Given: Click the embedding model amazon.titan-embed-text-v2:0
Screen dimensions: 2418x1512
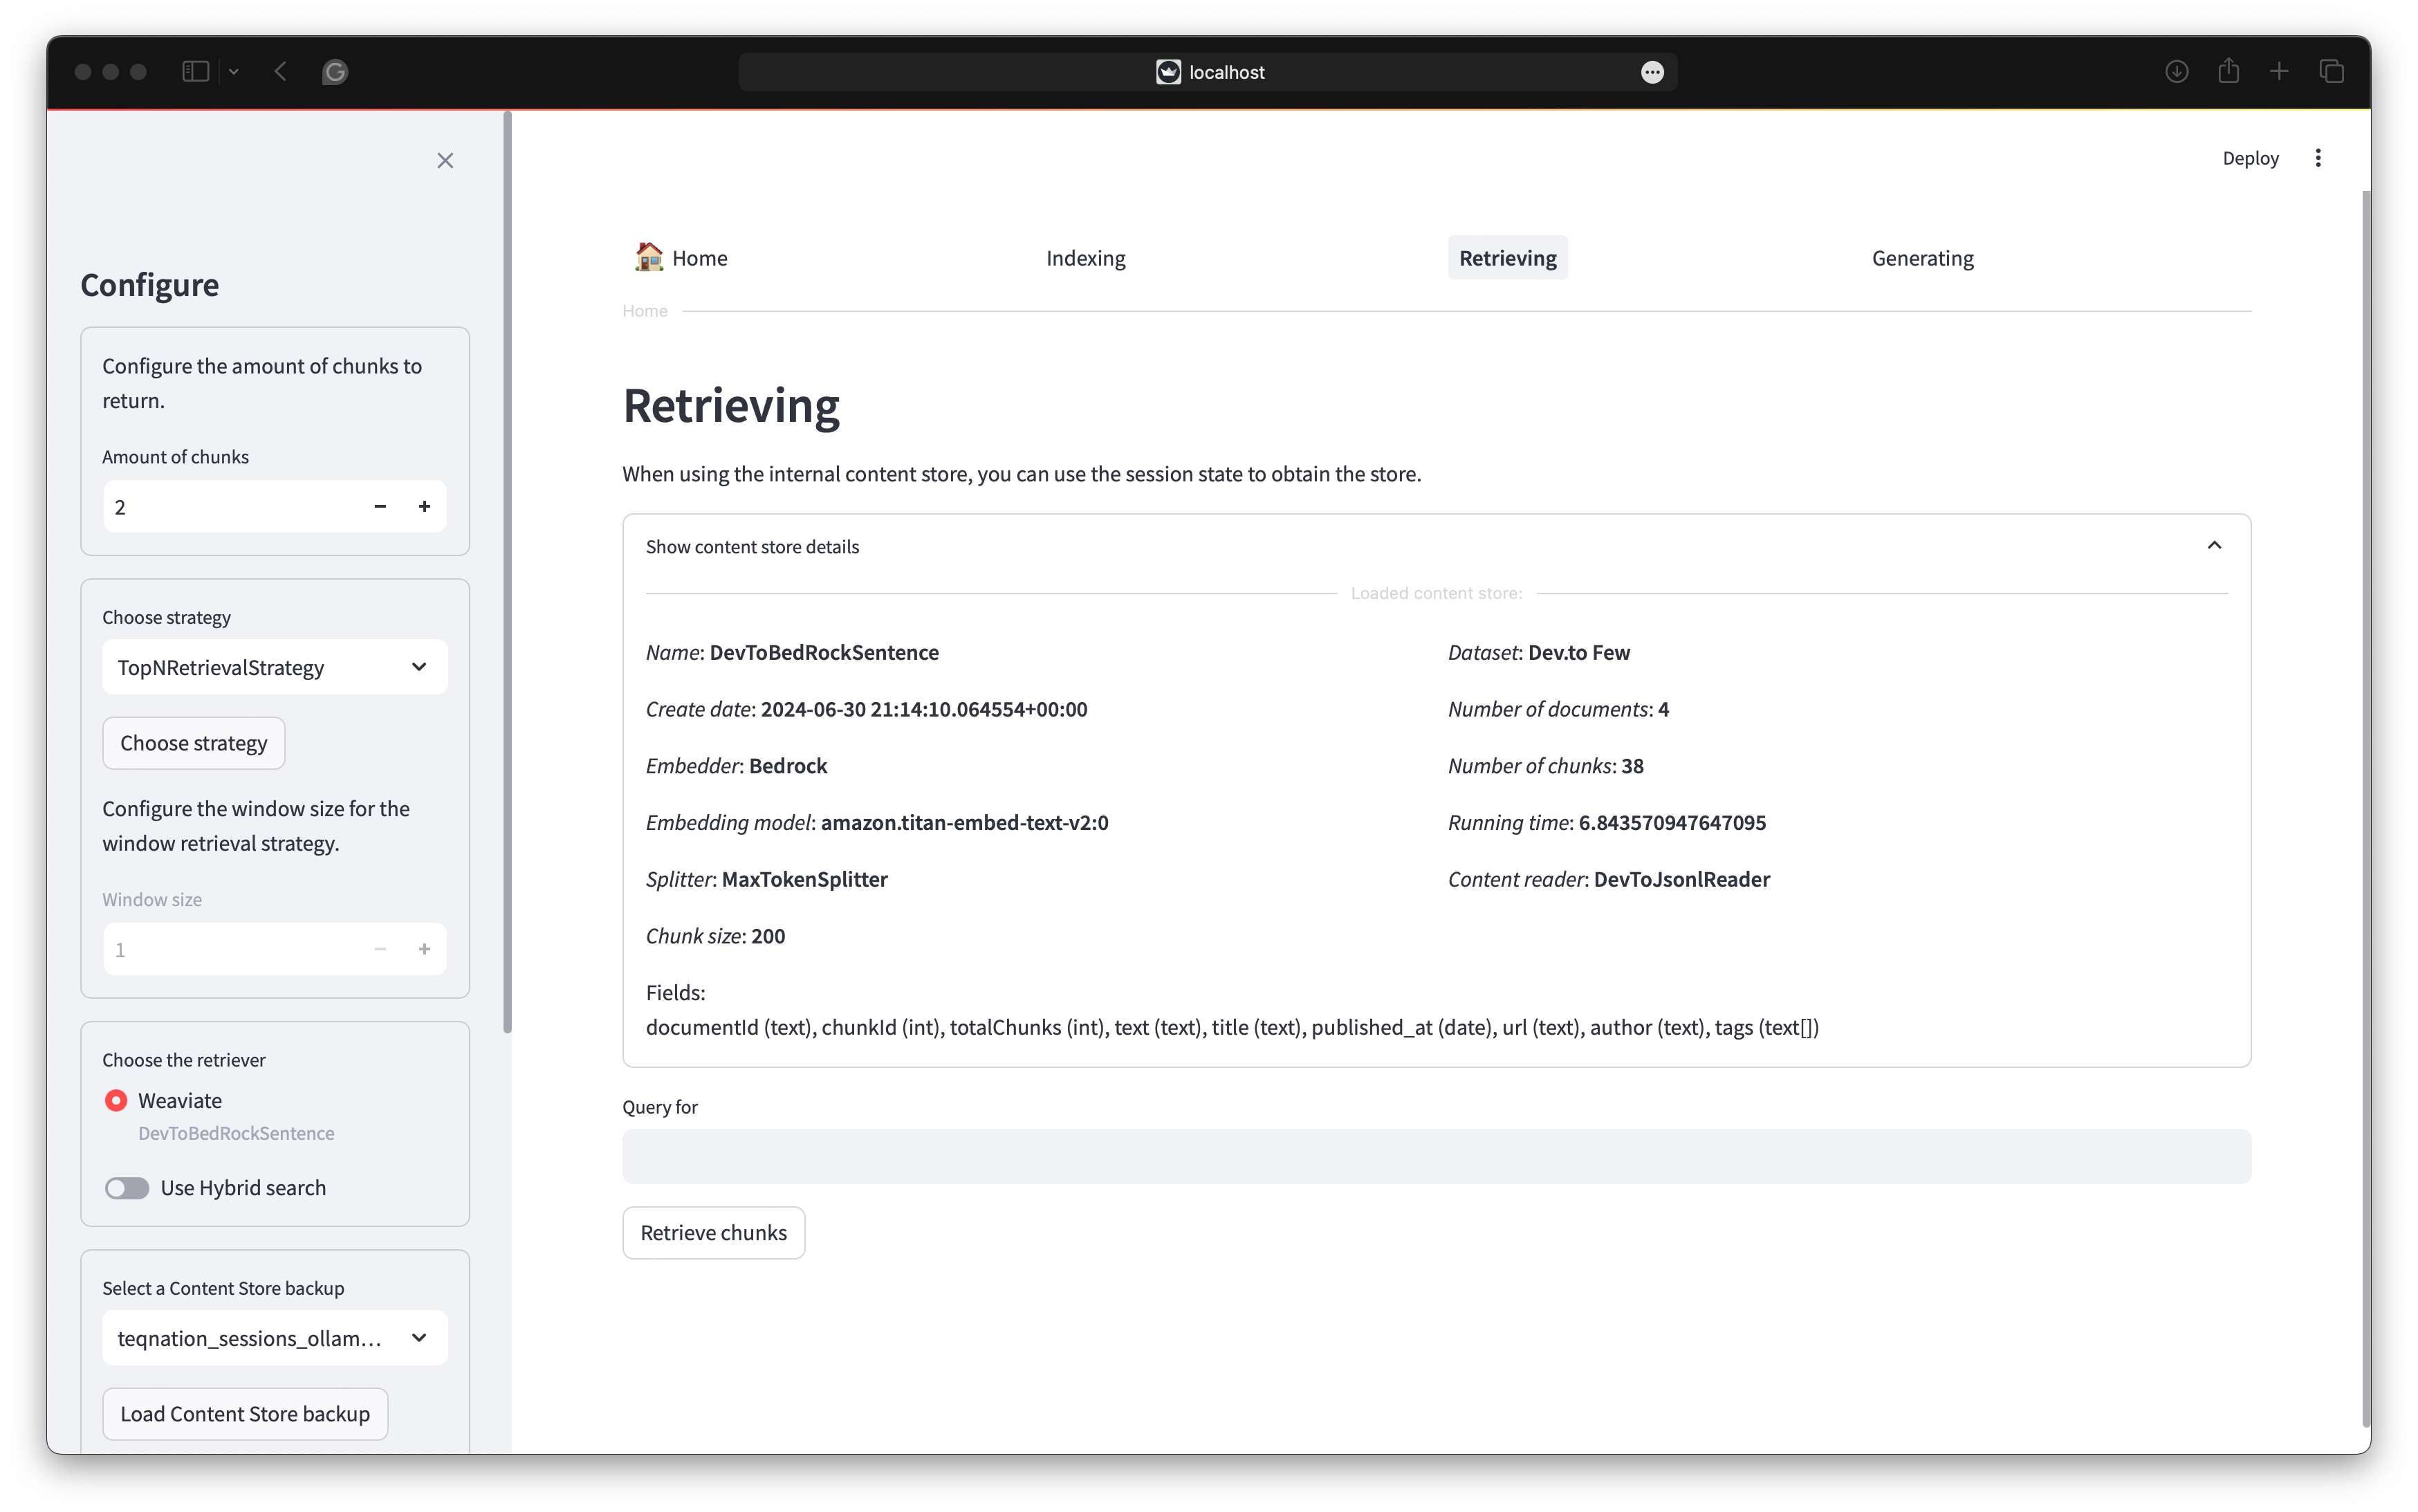Looking at the screenshot, I should (964, 822).
